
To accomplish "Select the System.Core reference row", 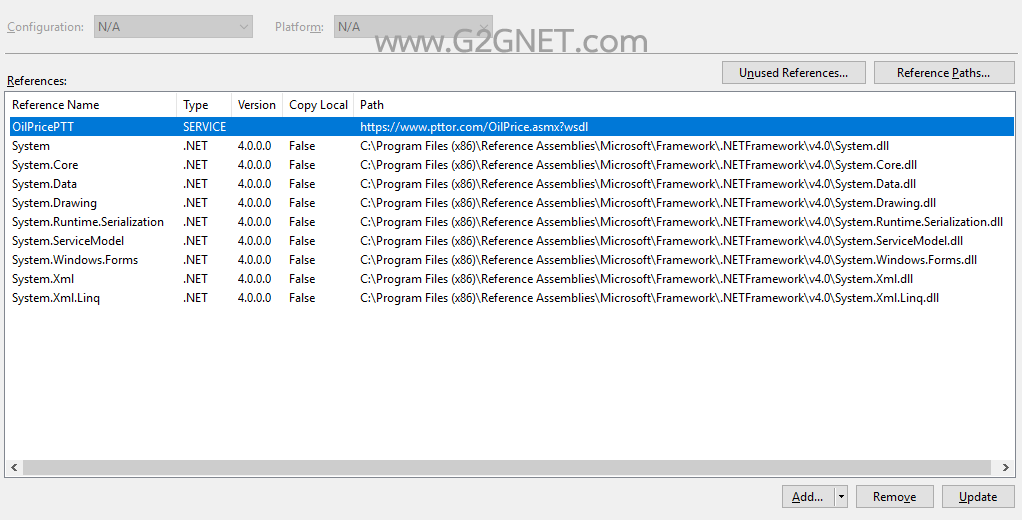I will 512,165.
